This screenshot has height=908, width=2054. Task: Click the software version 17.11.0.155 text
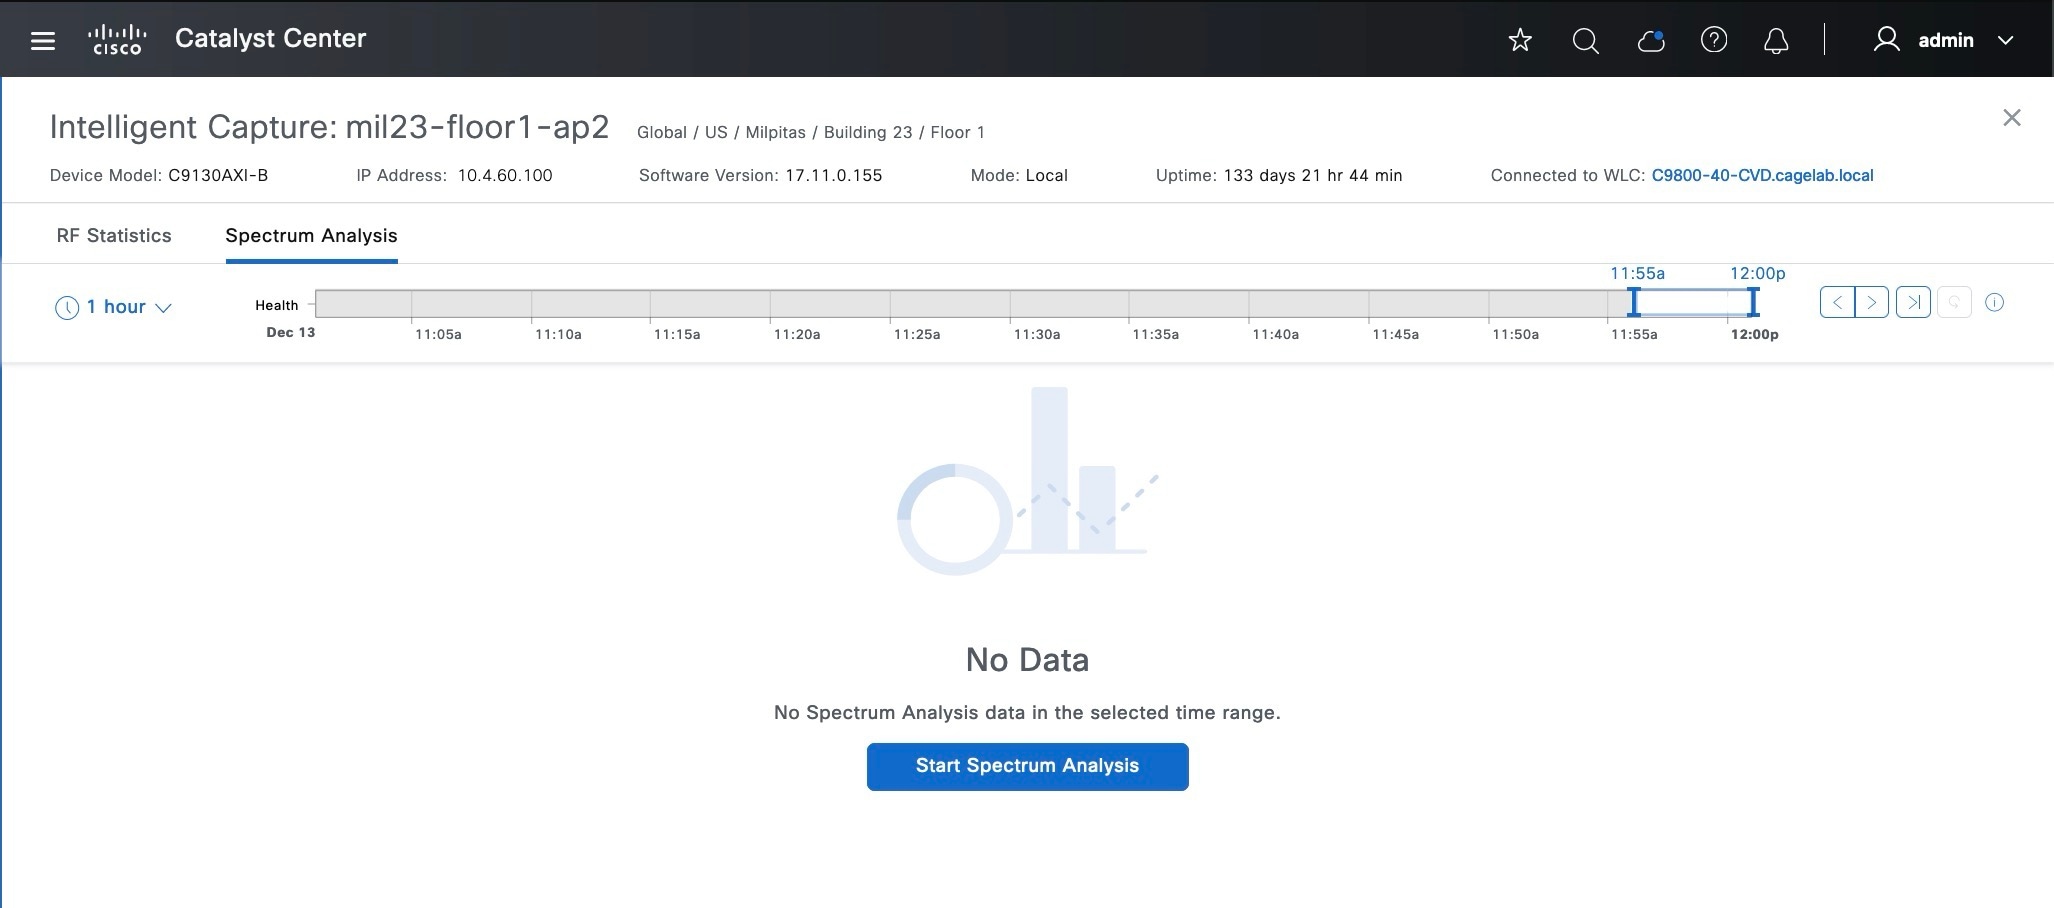pyautogui.click(x=834, y=176)
